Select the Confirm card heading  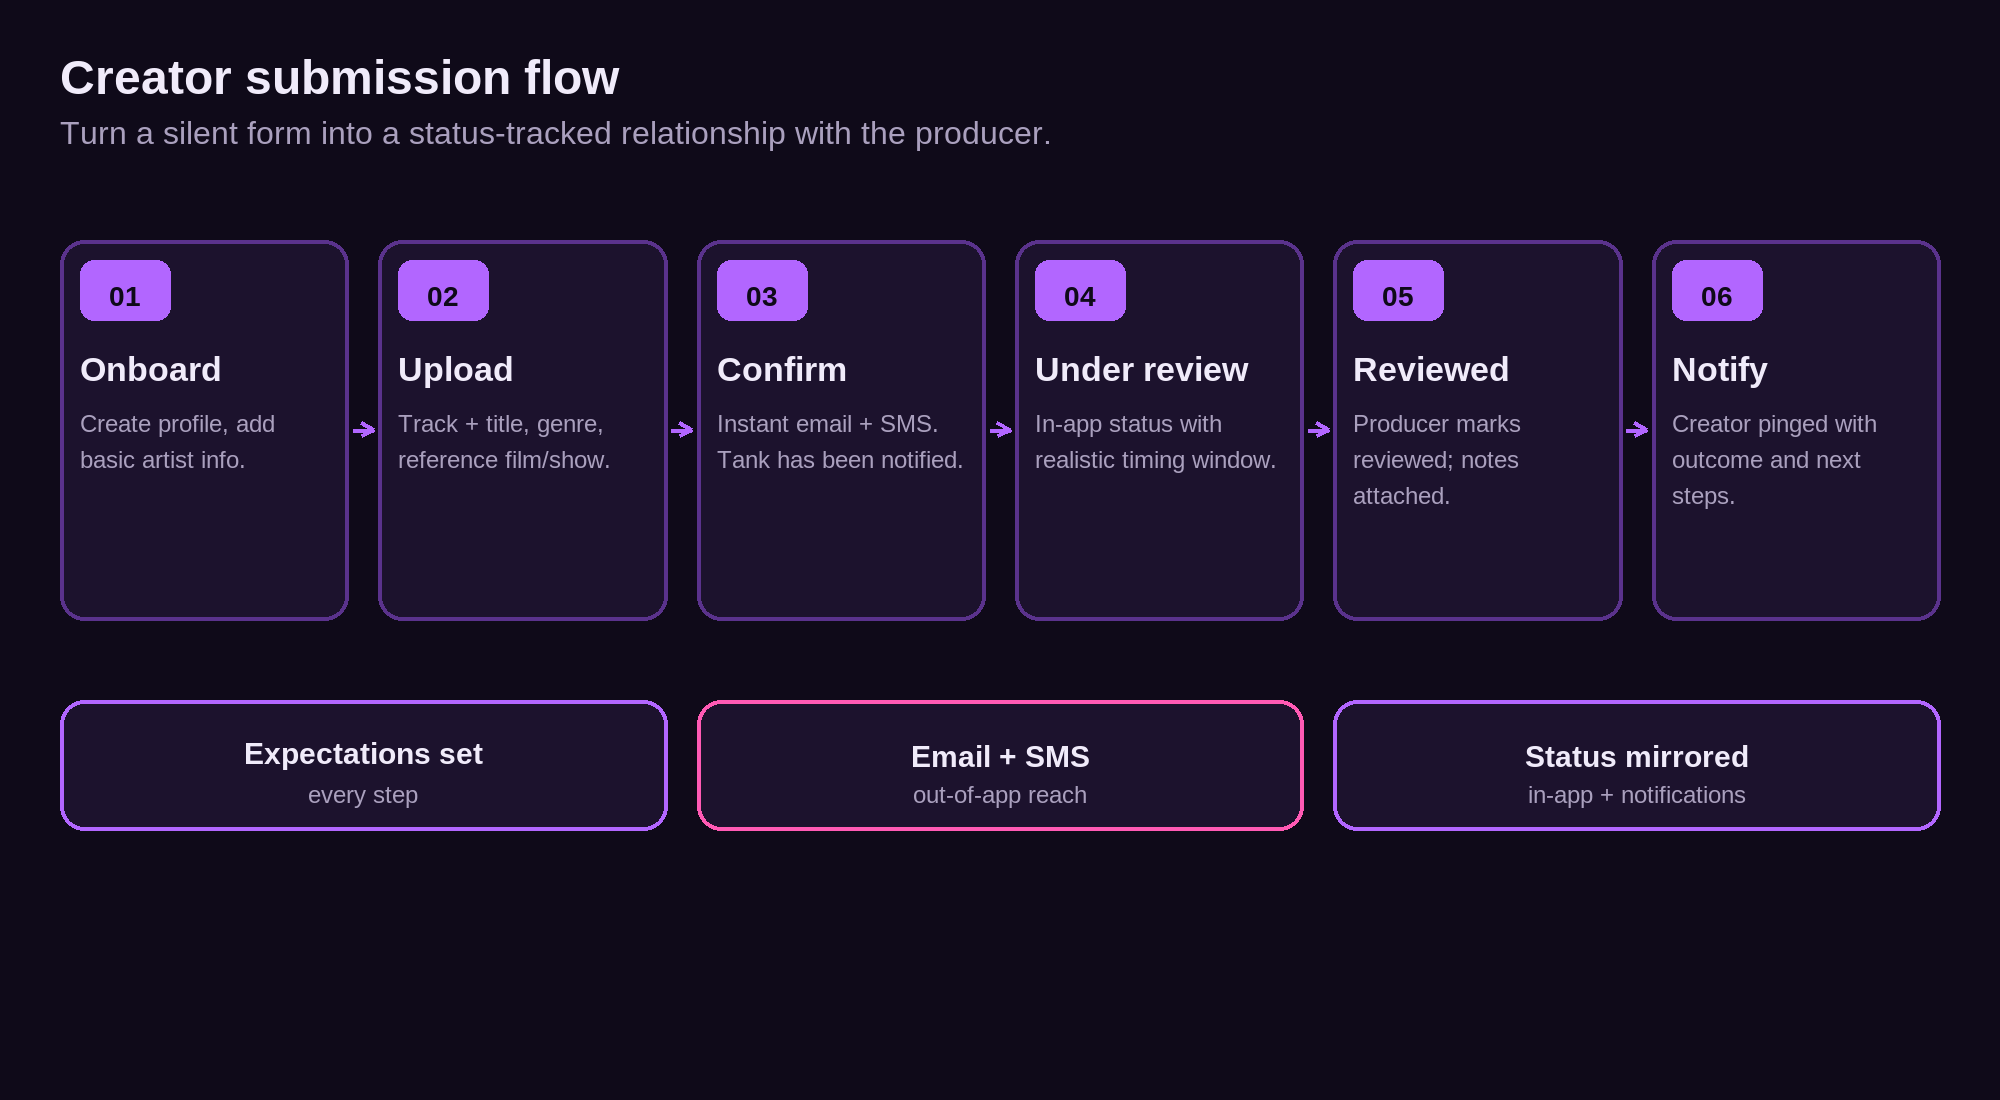[x=782, y=370]
